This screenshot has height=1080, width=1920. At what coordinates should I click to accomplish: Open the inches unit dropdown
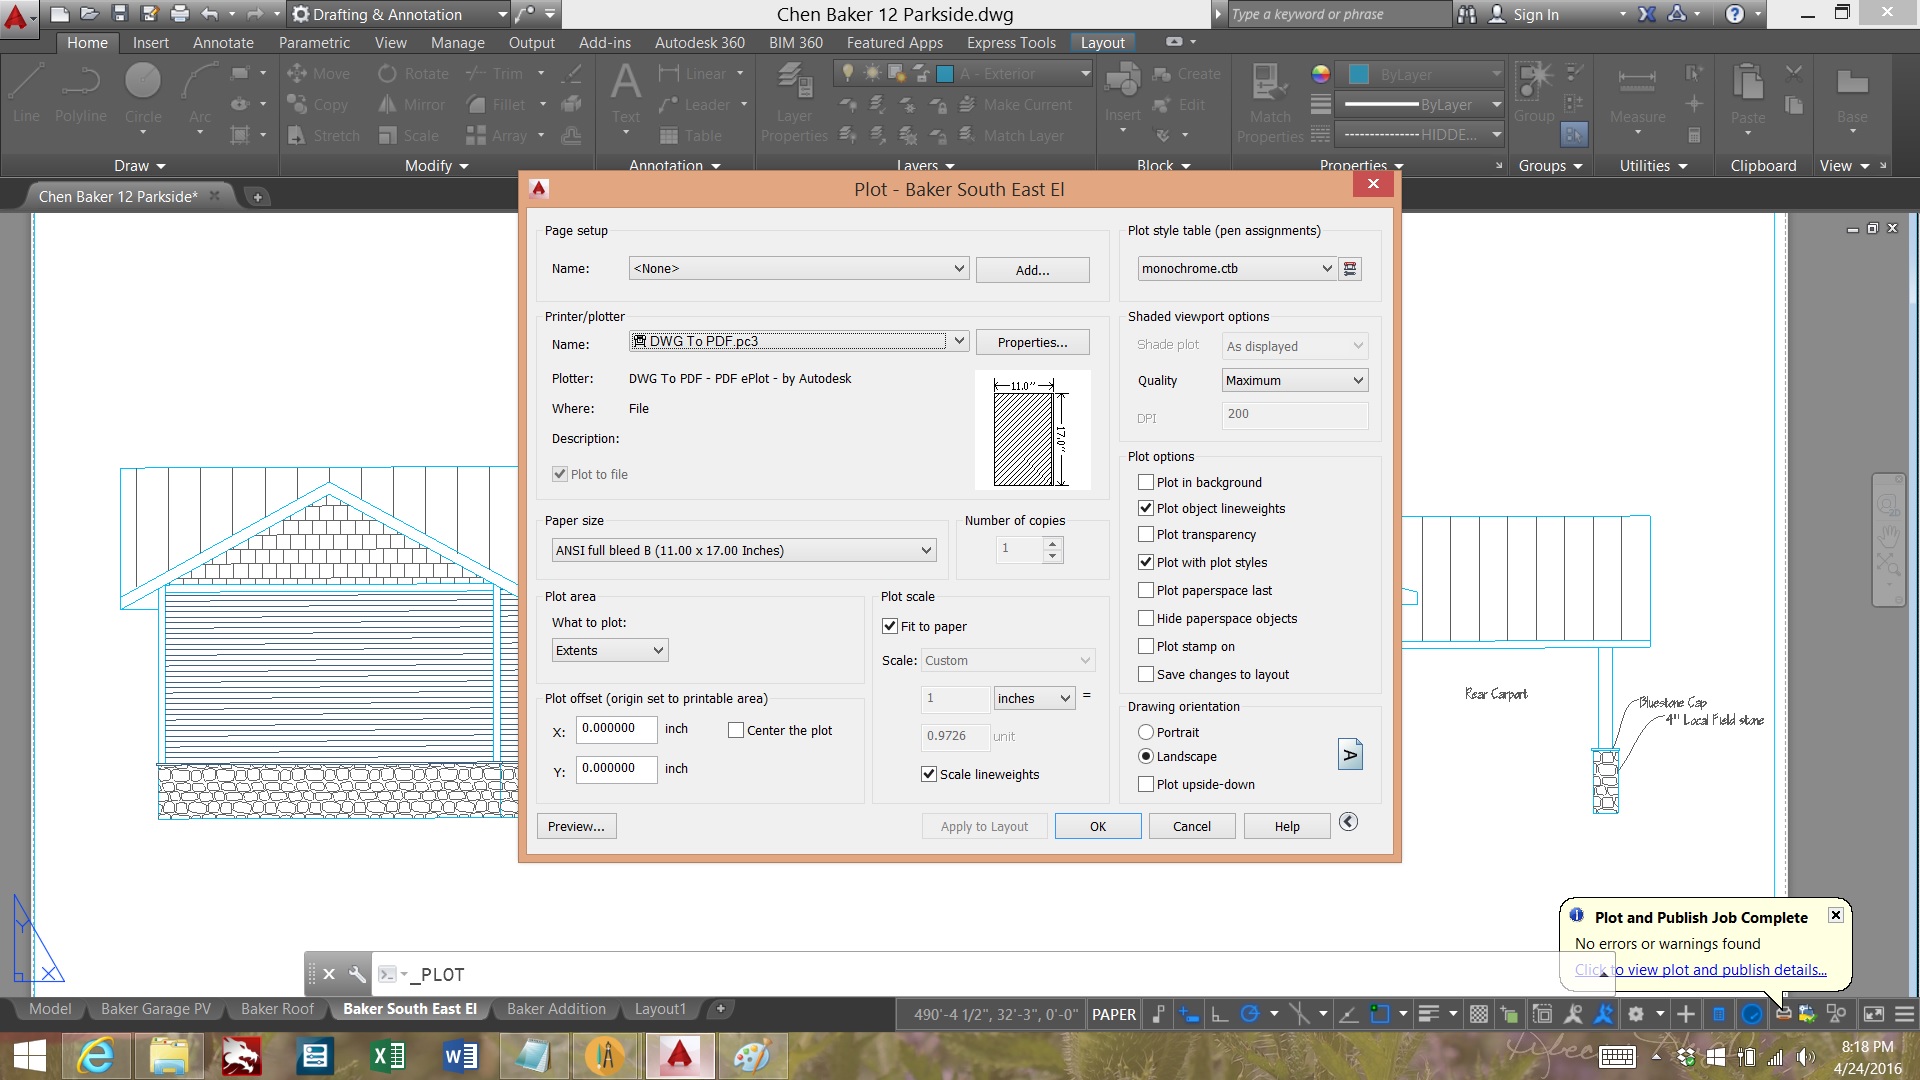[1034, 698]
